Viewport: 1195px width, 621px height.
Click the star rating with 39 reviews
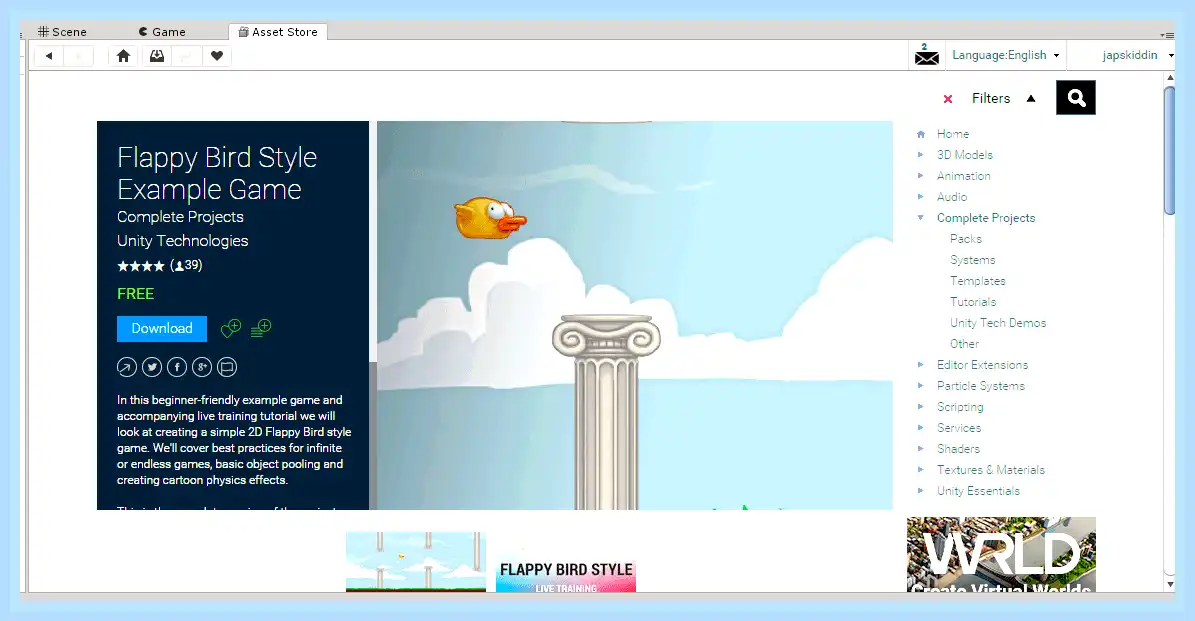click(x=159, y=266)
